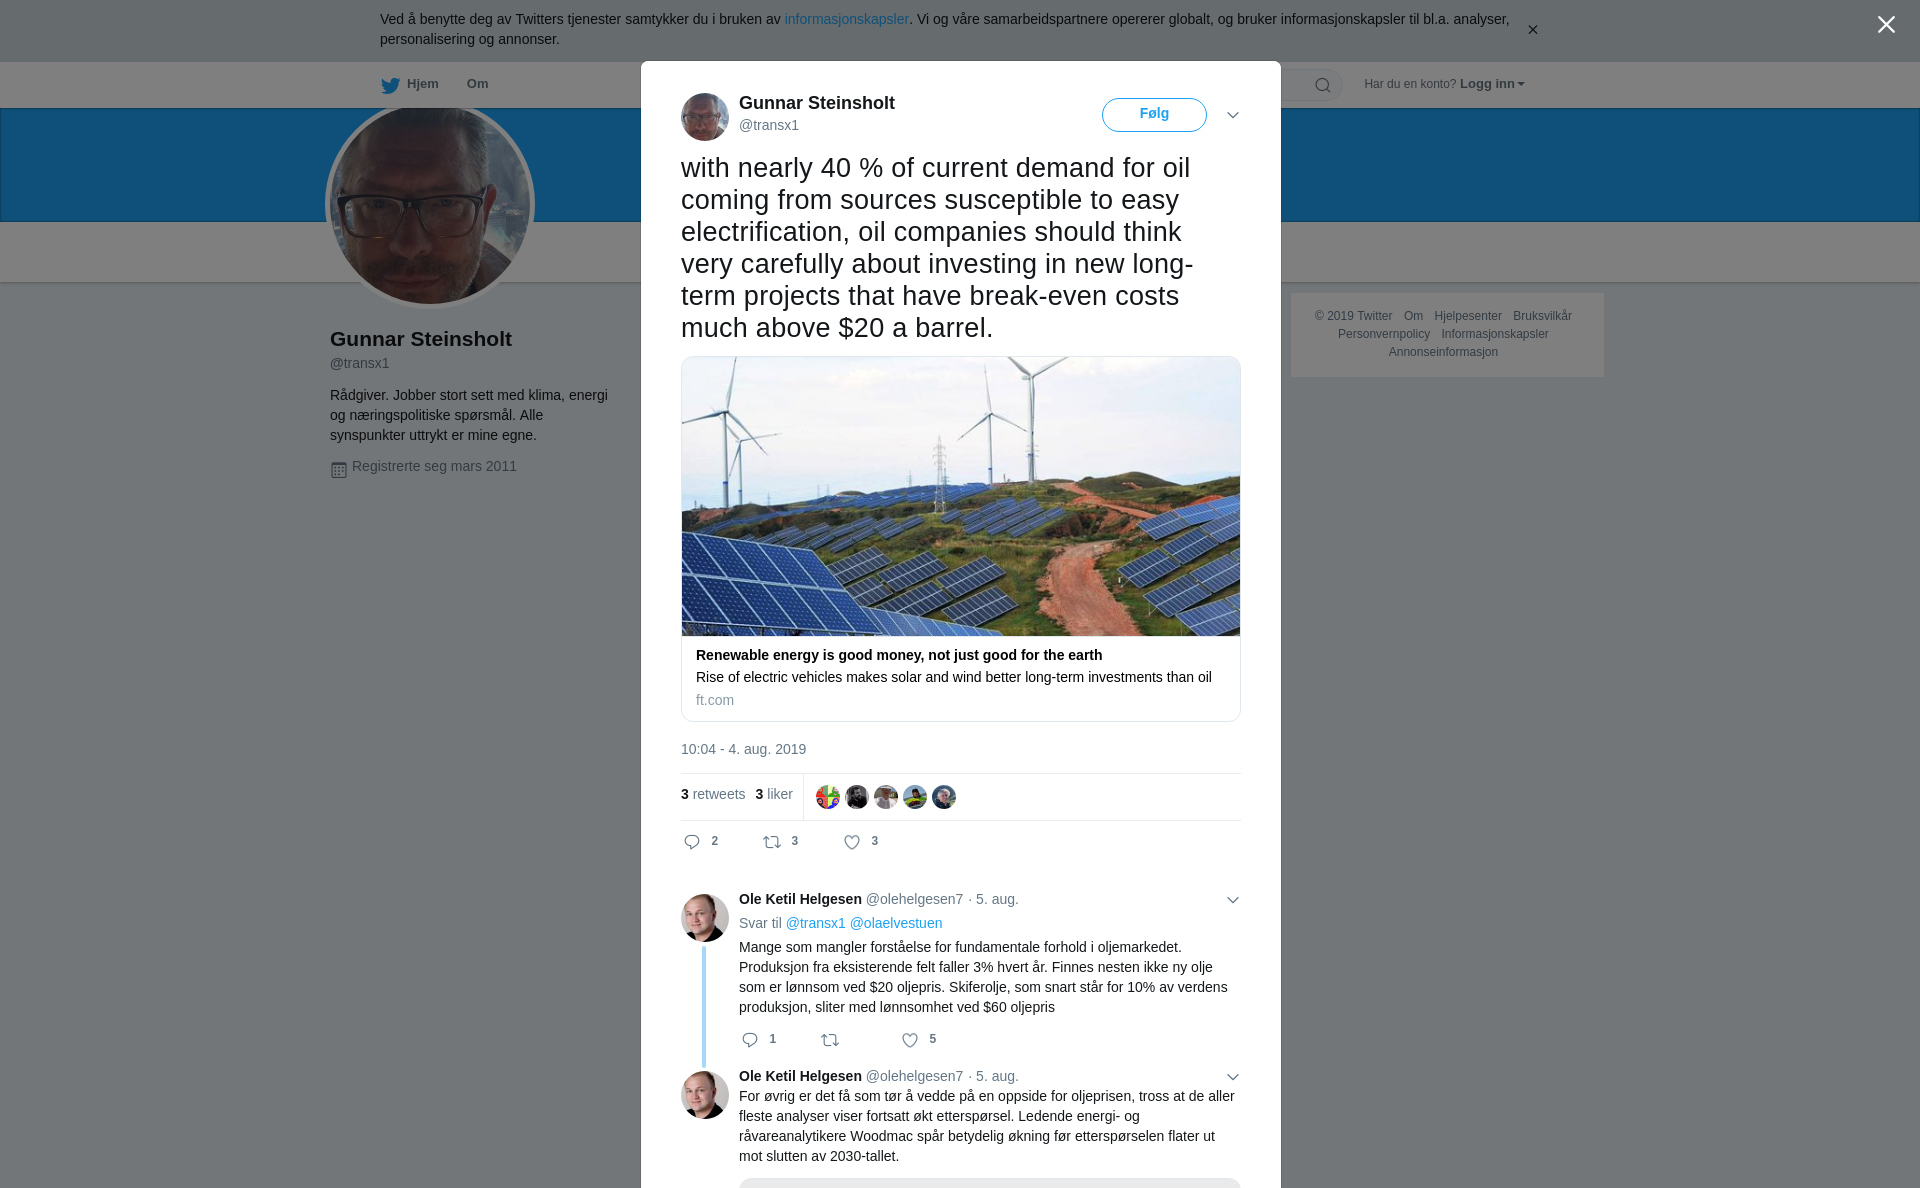Open the informasjonskapsler link
This screenshot has width=1920, height=1188.
[846, 19]
